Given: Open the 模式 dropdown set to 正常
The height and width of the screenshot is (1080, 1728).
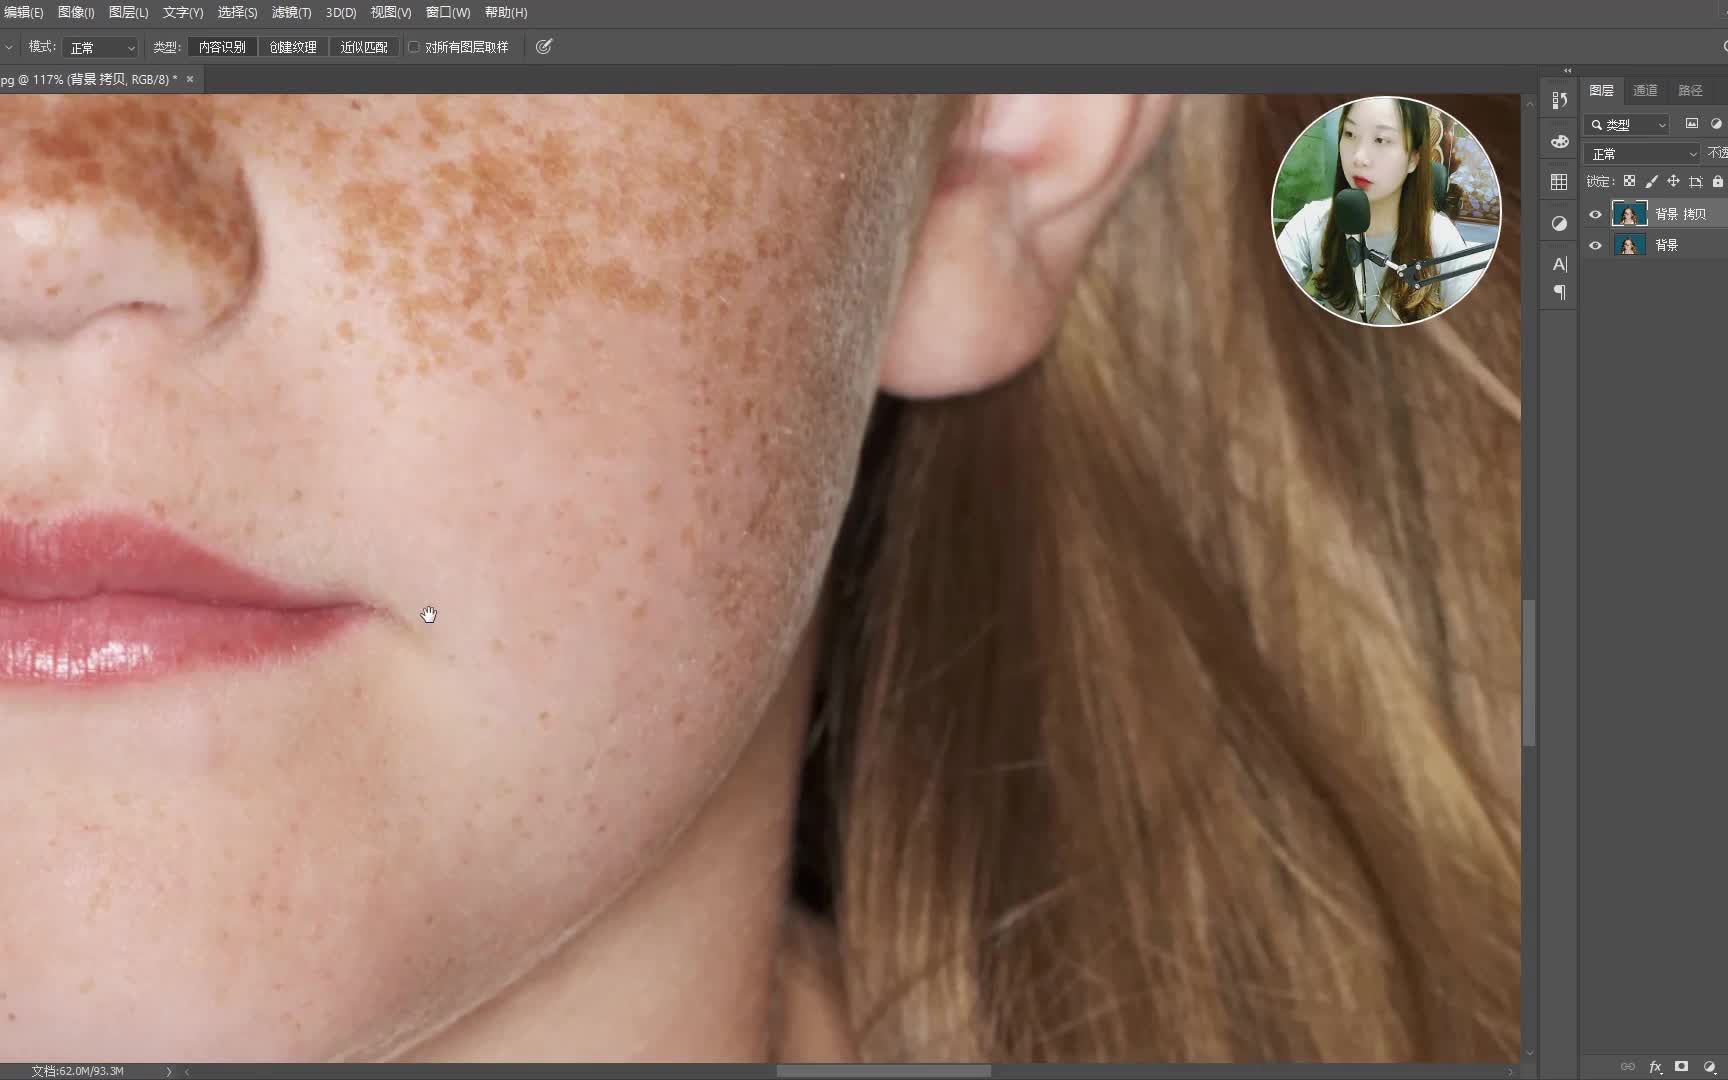Looking at the screenshot, I should point(100,47).
